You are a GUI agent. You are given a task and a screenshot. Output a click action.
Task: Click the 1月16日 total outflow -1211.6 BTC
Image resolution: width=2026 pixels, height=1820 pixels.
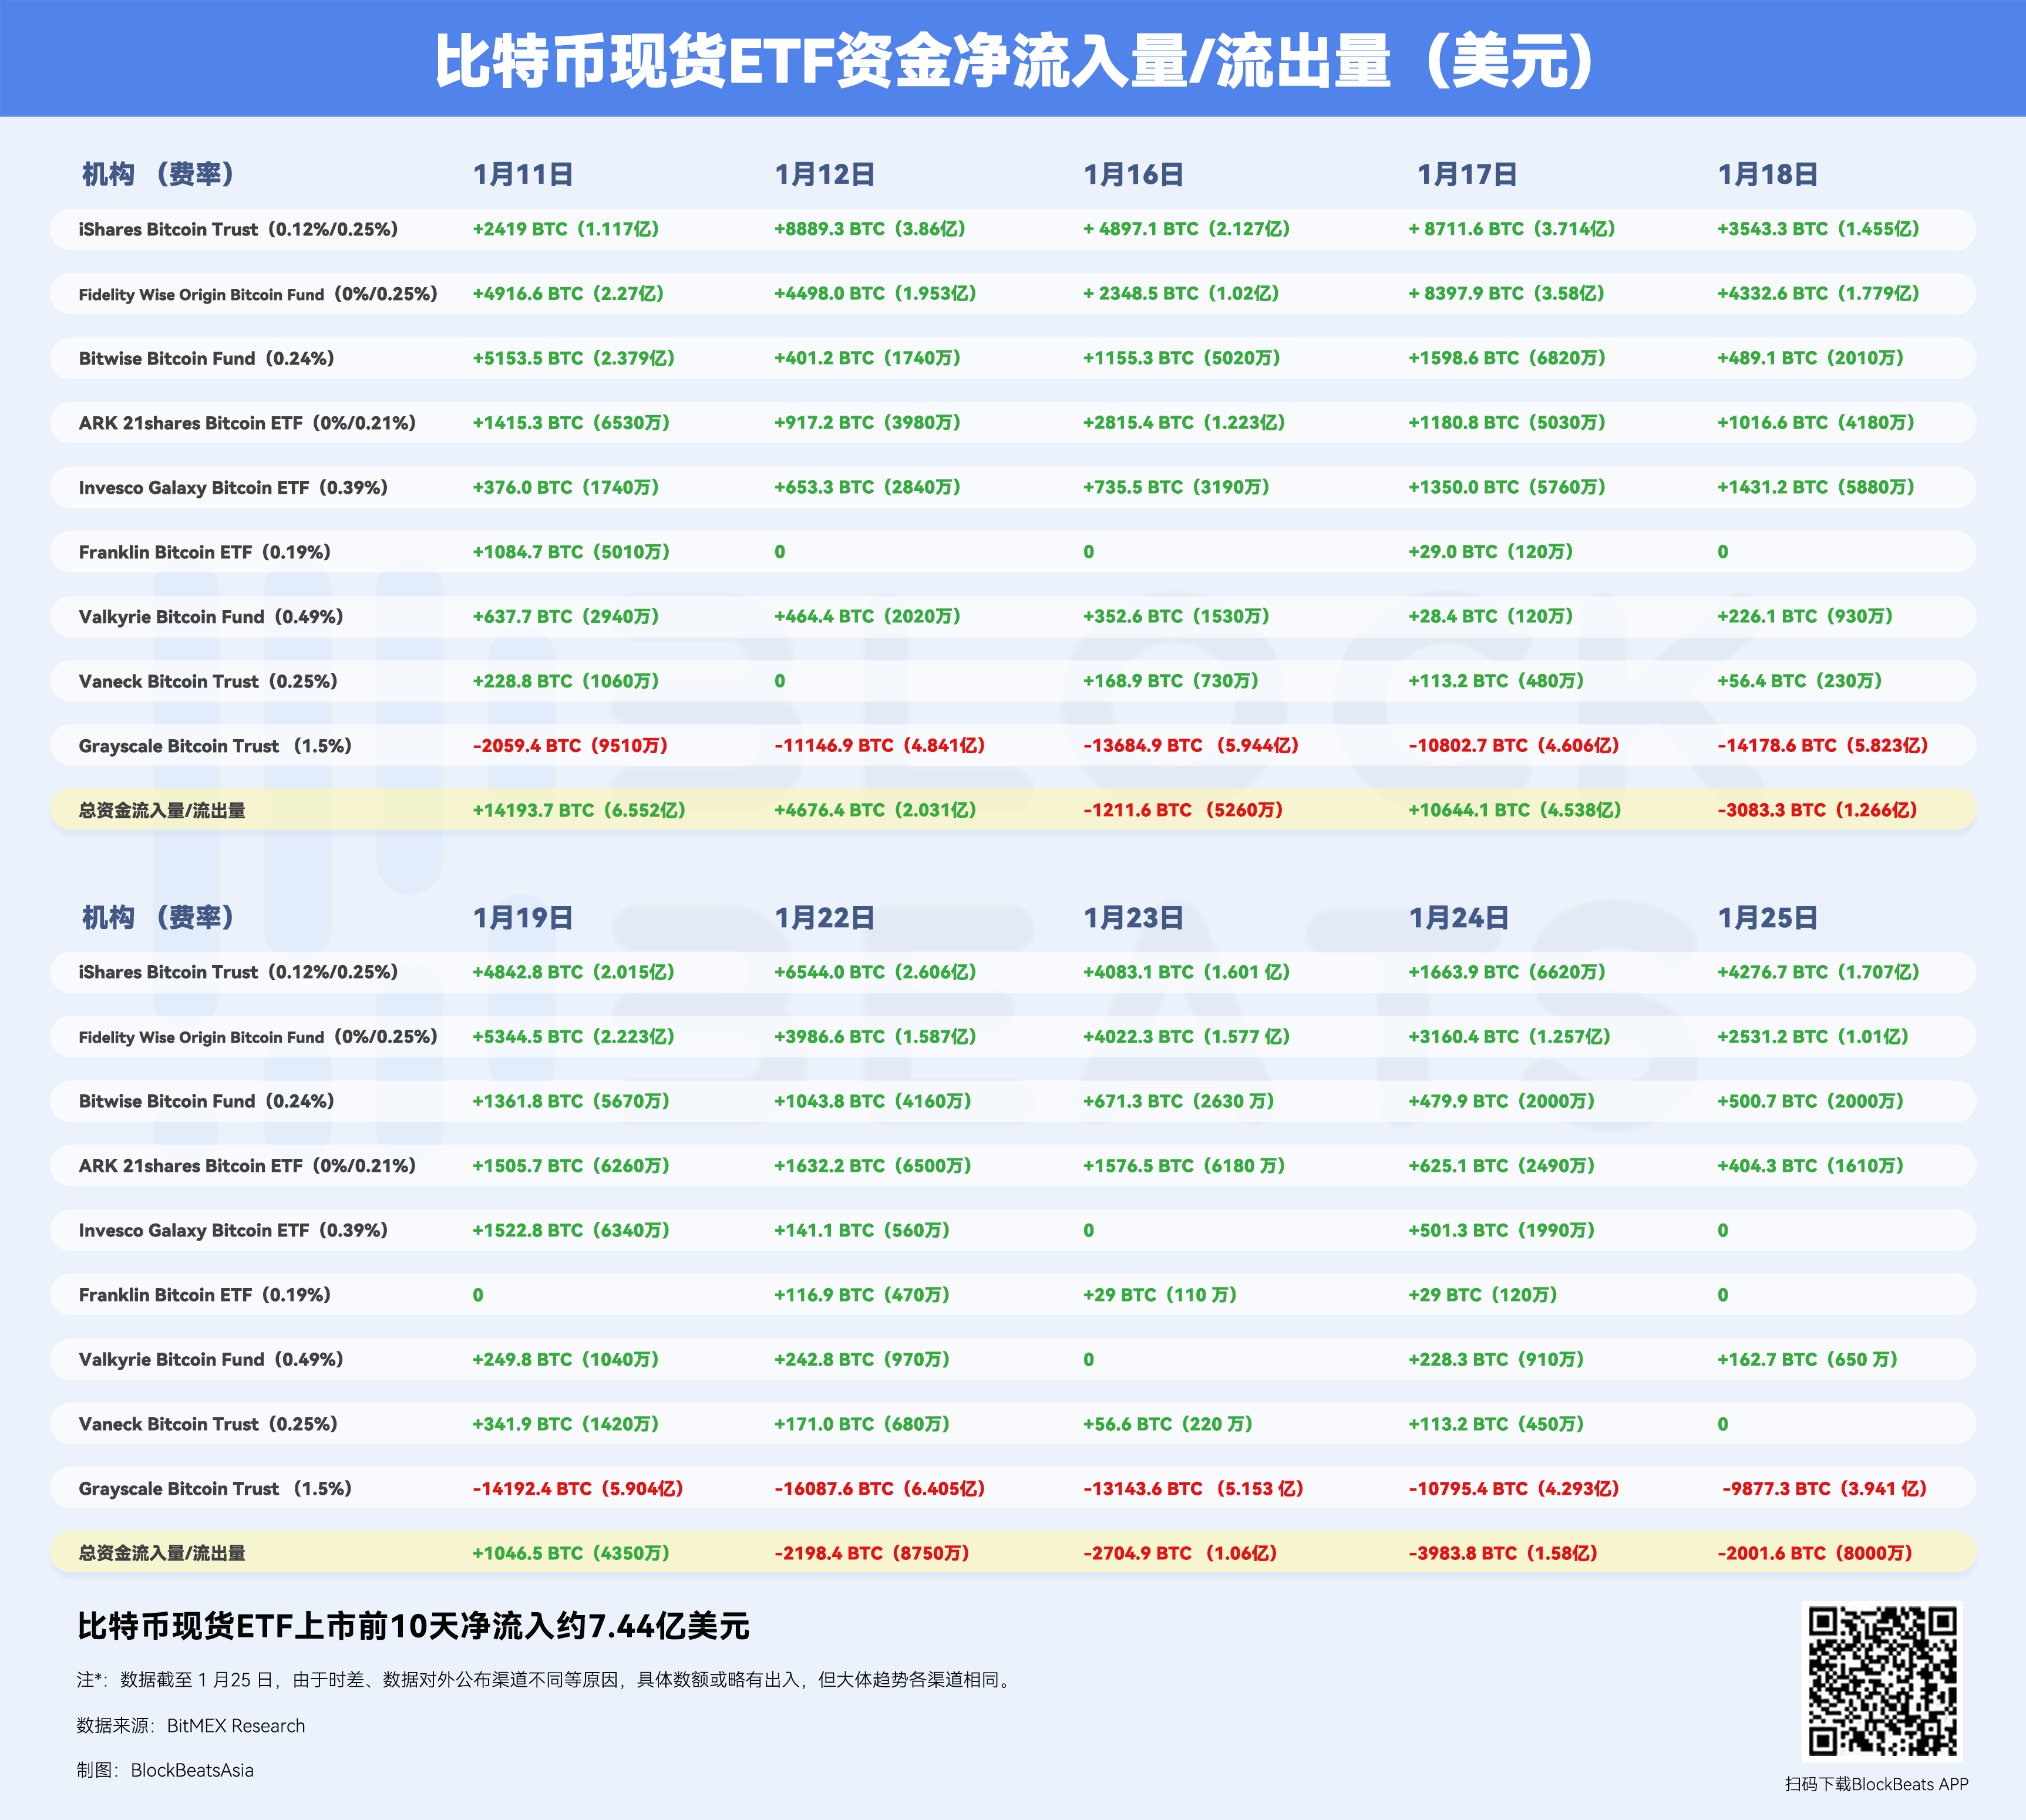pyautogui.click(x=1182, y=810)
